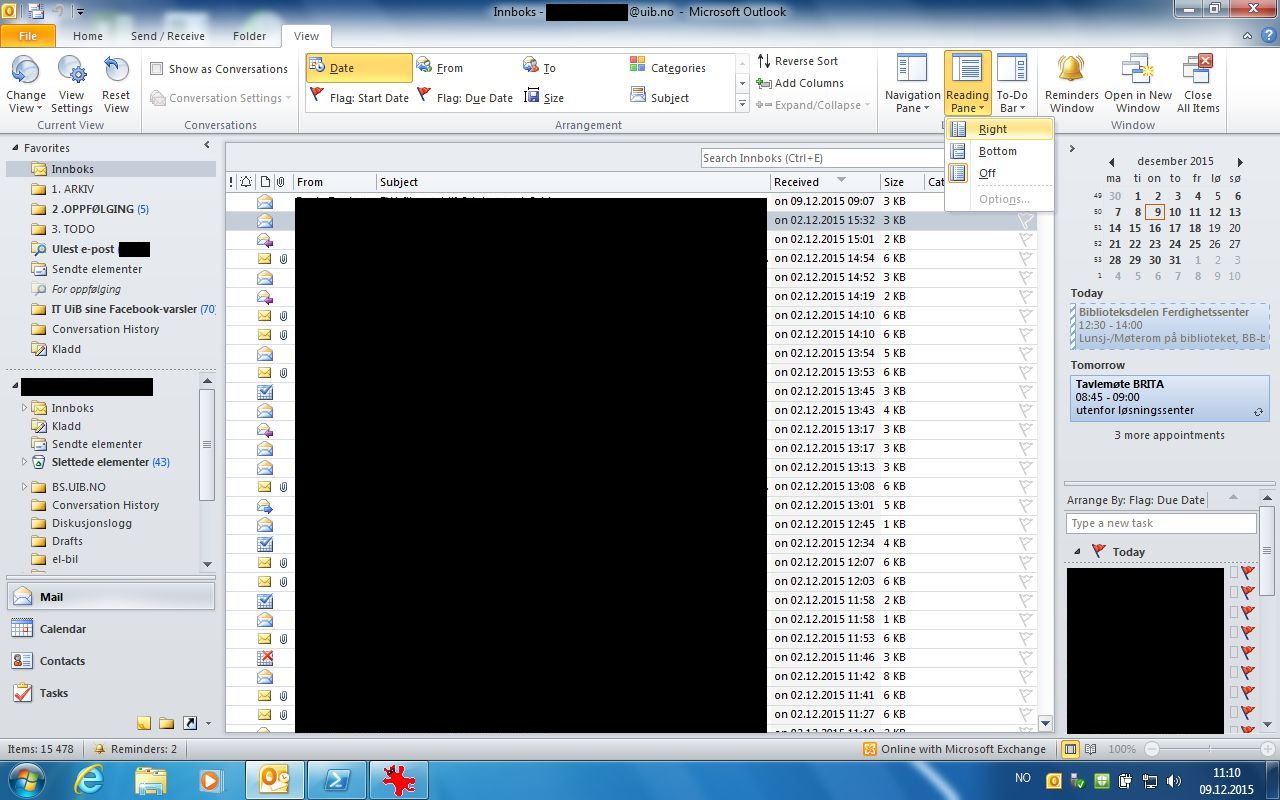Turn the reading pane Off

tap(987, 173)
